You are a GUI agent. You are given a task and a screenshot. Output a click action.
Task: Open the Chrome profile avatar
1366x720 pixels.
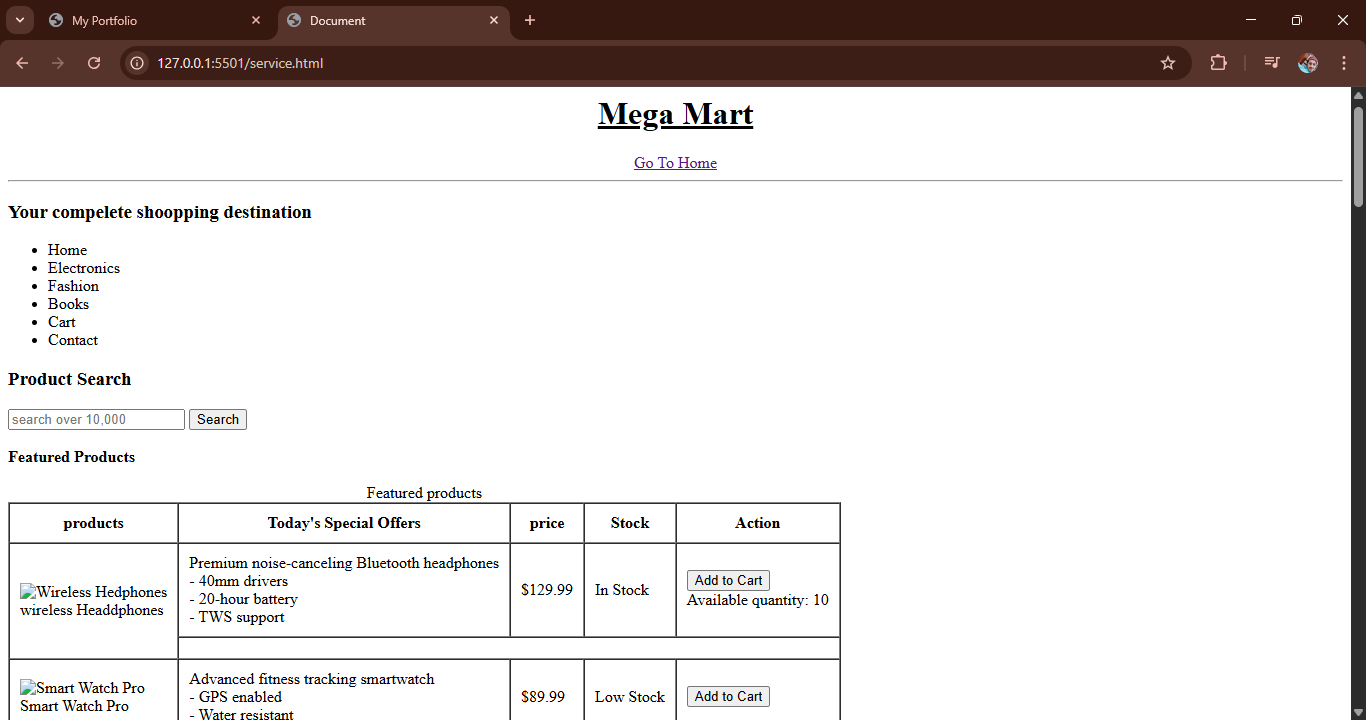[x=1308, y=63]
